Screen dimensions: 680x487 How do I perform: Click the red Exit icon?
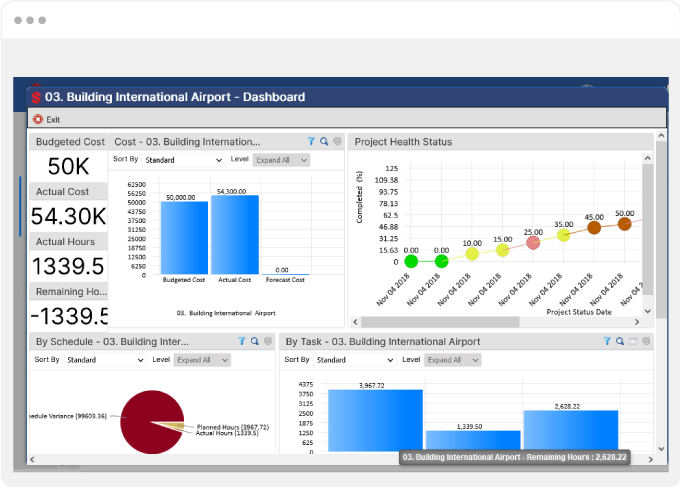coord(38,119)
